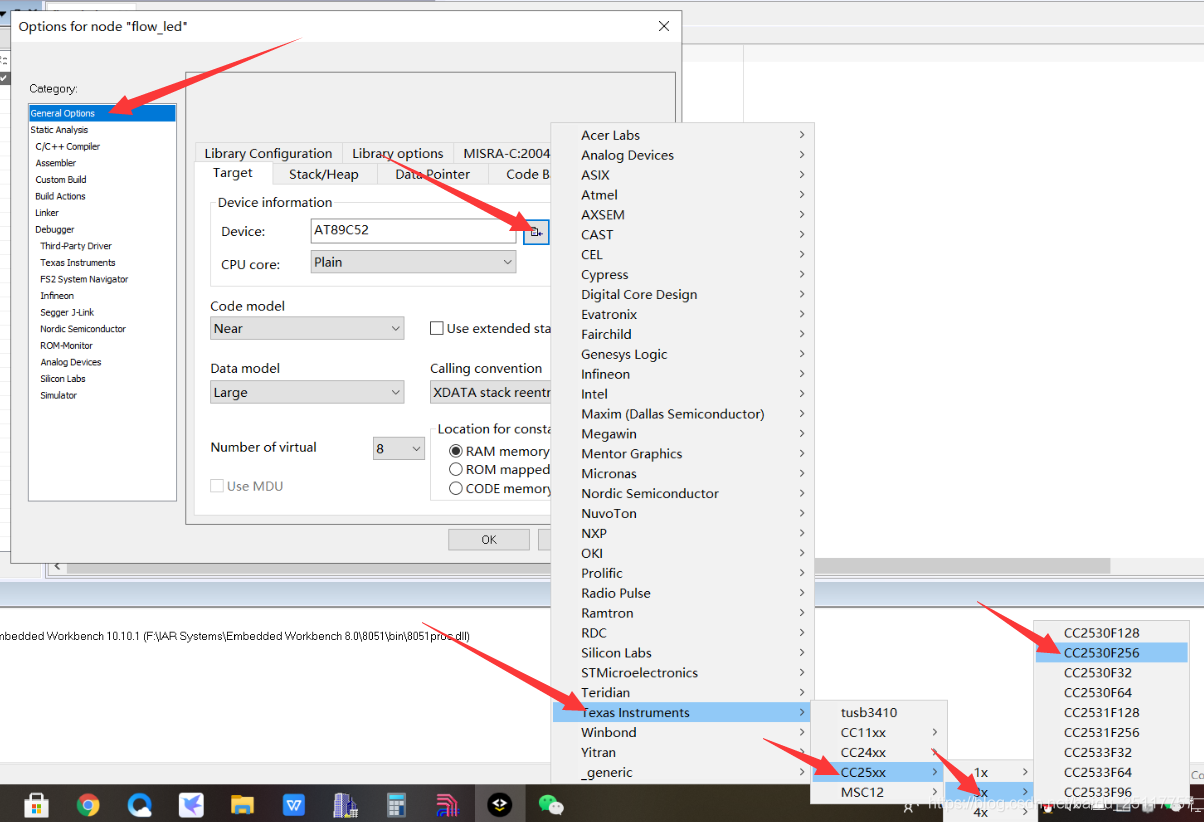This screenshot has height=822, width=1204.
Task: Select device CC2531F128 from the list
Action: click(x=1111, y=712)
